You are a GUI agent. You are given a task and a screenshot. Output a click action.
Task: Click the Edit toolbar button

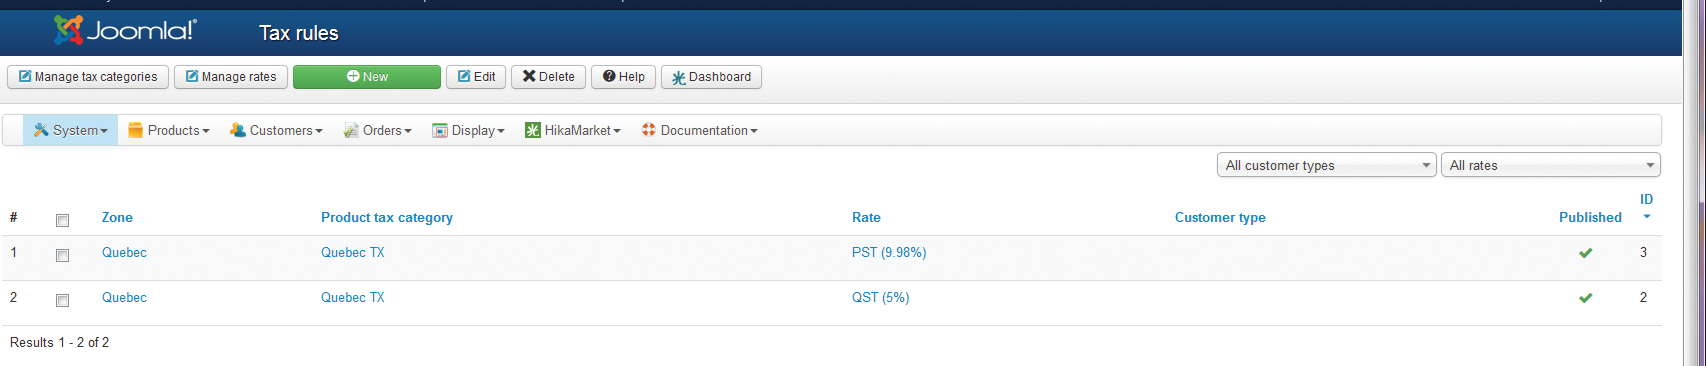pos(476,77)
